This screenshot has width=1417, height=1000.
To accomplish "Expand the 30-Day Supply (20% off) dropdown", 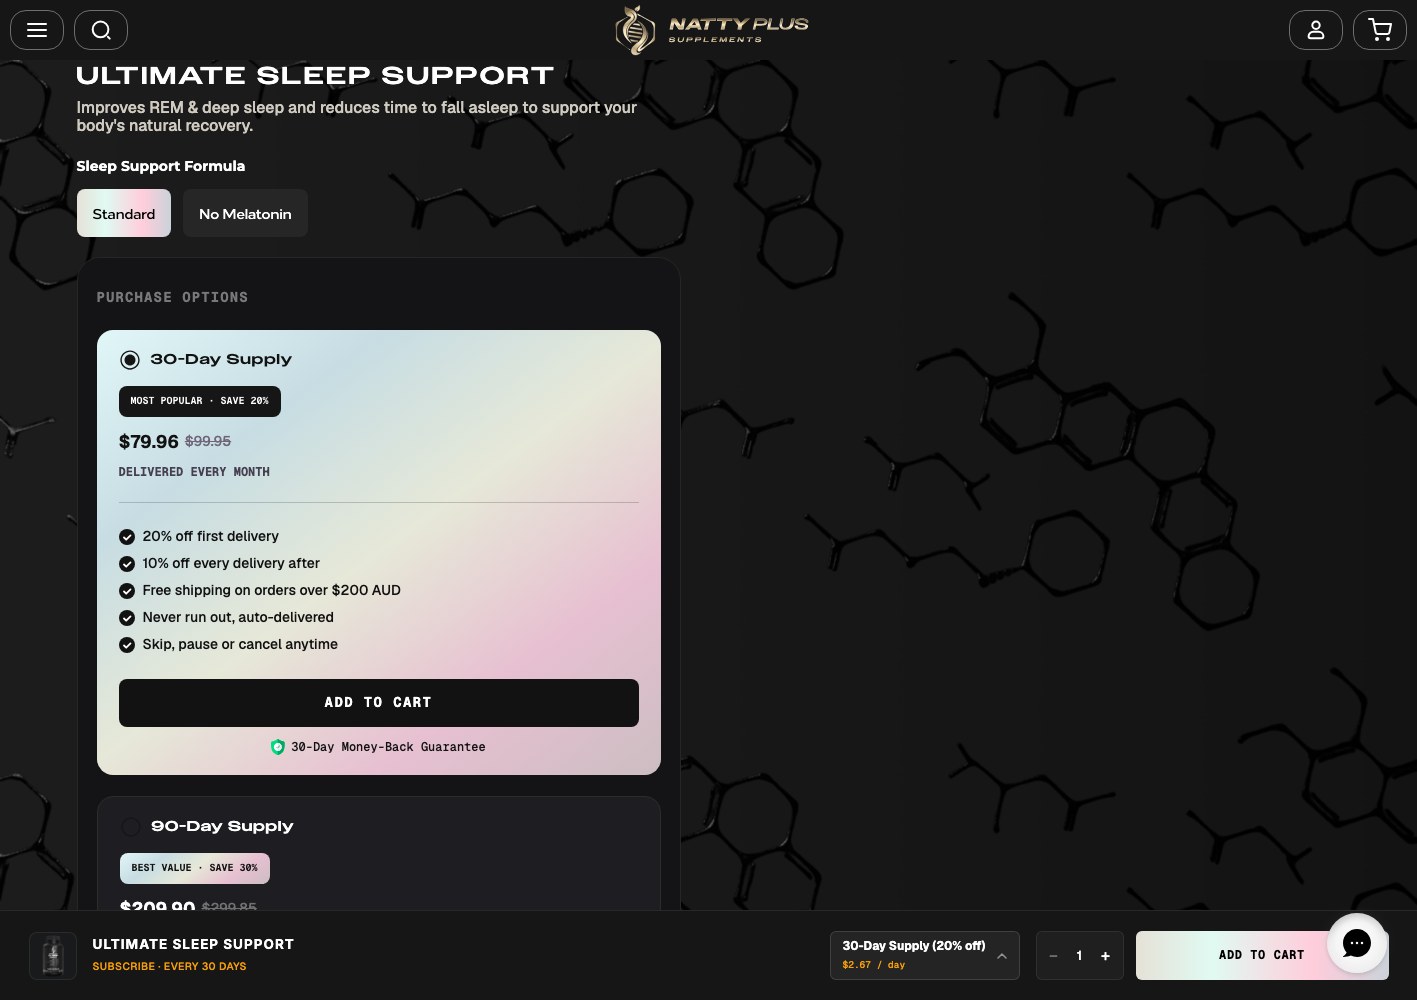I will 925,955.
